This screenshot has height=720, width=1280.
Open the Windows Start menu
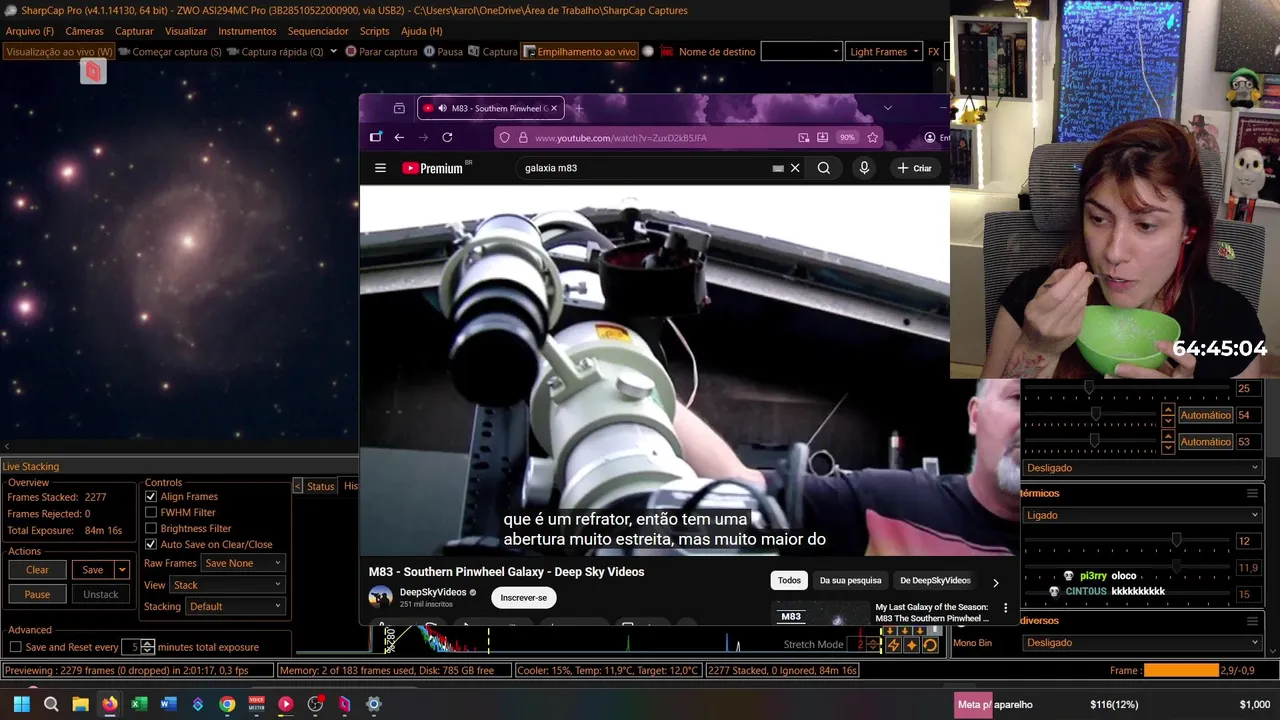(x=22, y=704)
